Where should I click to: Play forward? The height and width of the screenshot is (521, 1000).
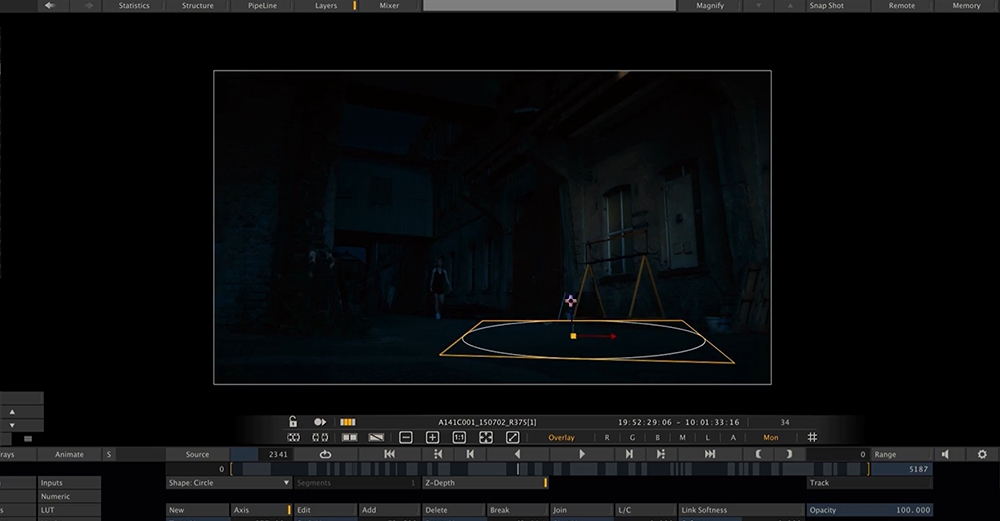point(582,454)
